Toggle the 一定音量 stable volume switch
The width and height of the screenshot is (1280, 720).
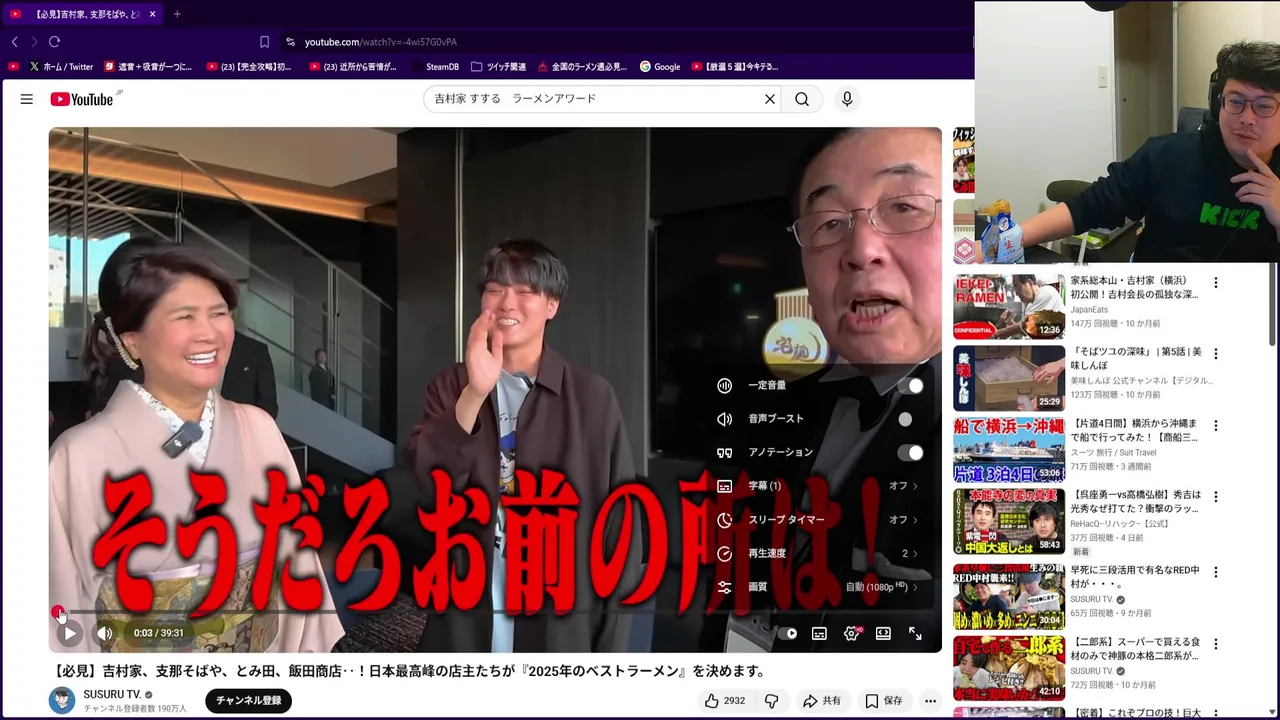click(x=910, y=385)
